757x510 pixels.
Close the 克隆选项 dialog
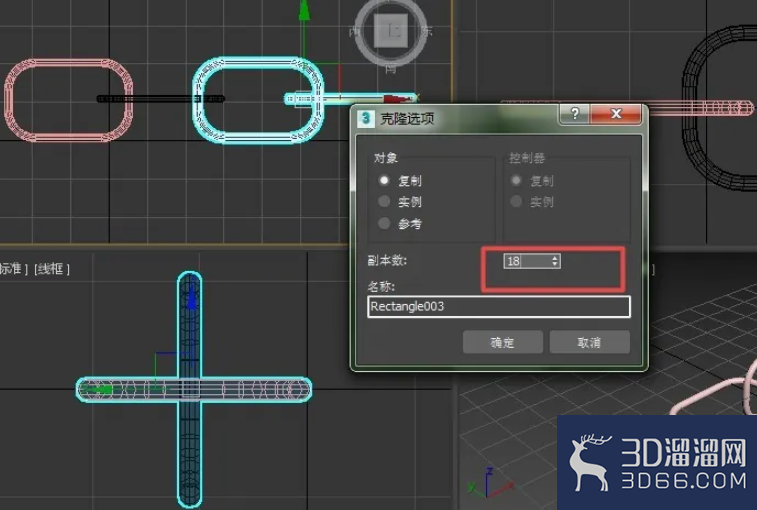pyautogui.click(x=616, y=113)
